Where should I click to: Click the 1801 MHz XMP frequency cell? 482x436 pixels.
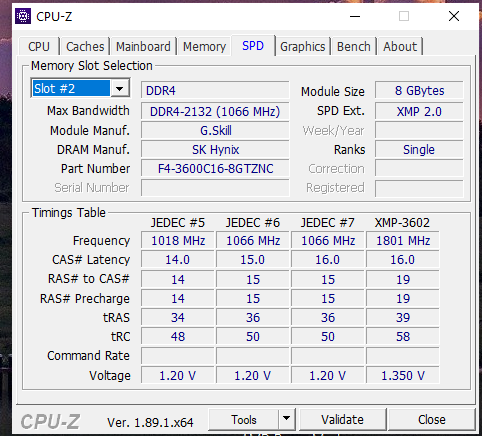(403, 240)
